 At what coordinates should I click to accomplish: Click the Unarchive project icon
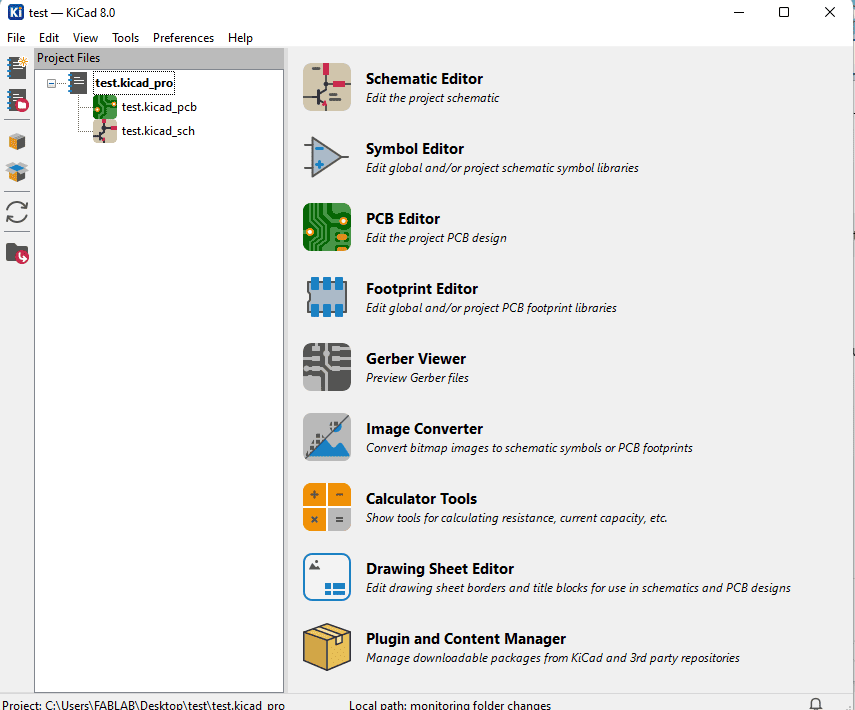point(17,172)
